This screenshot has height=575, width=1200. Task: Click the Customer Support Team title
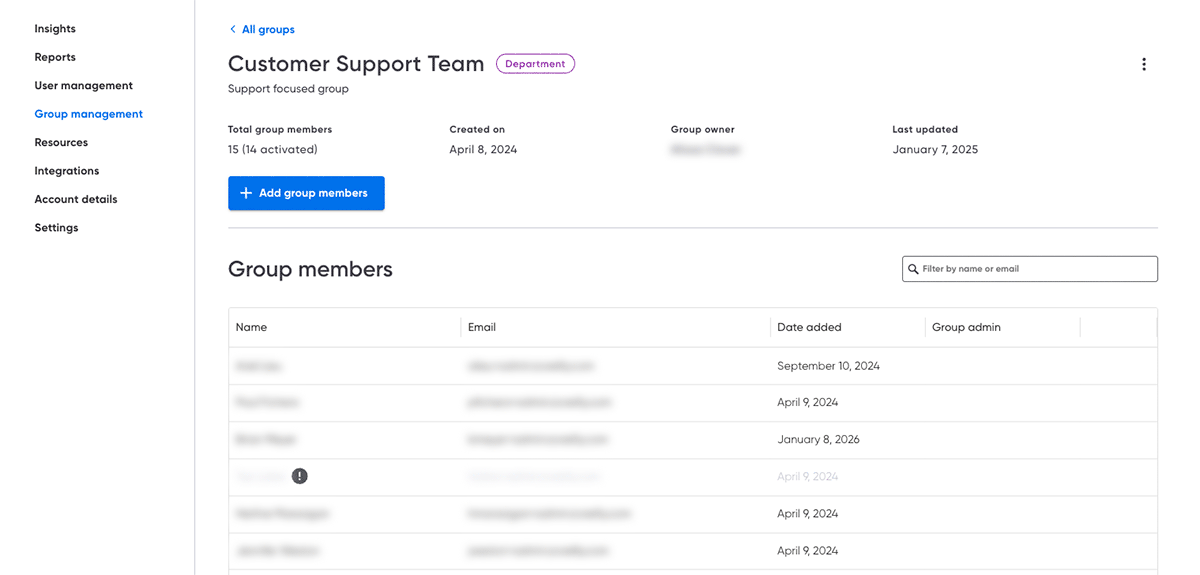[x=356, y=64]
